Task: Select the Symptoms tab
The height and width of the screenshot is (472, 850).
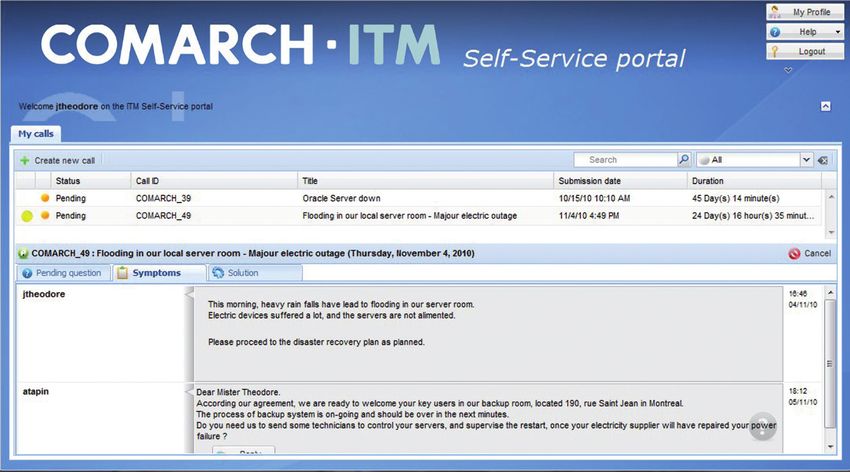Action: click(x=159, y=273)
